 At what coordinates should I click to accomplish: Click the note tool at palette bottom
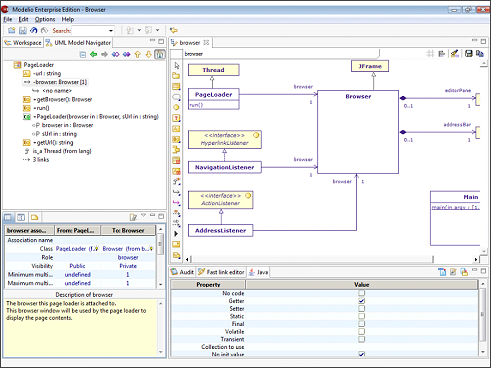[x=176, y=255]
